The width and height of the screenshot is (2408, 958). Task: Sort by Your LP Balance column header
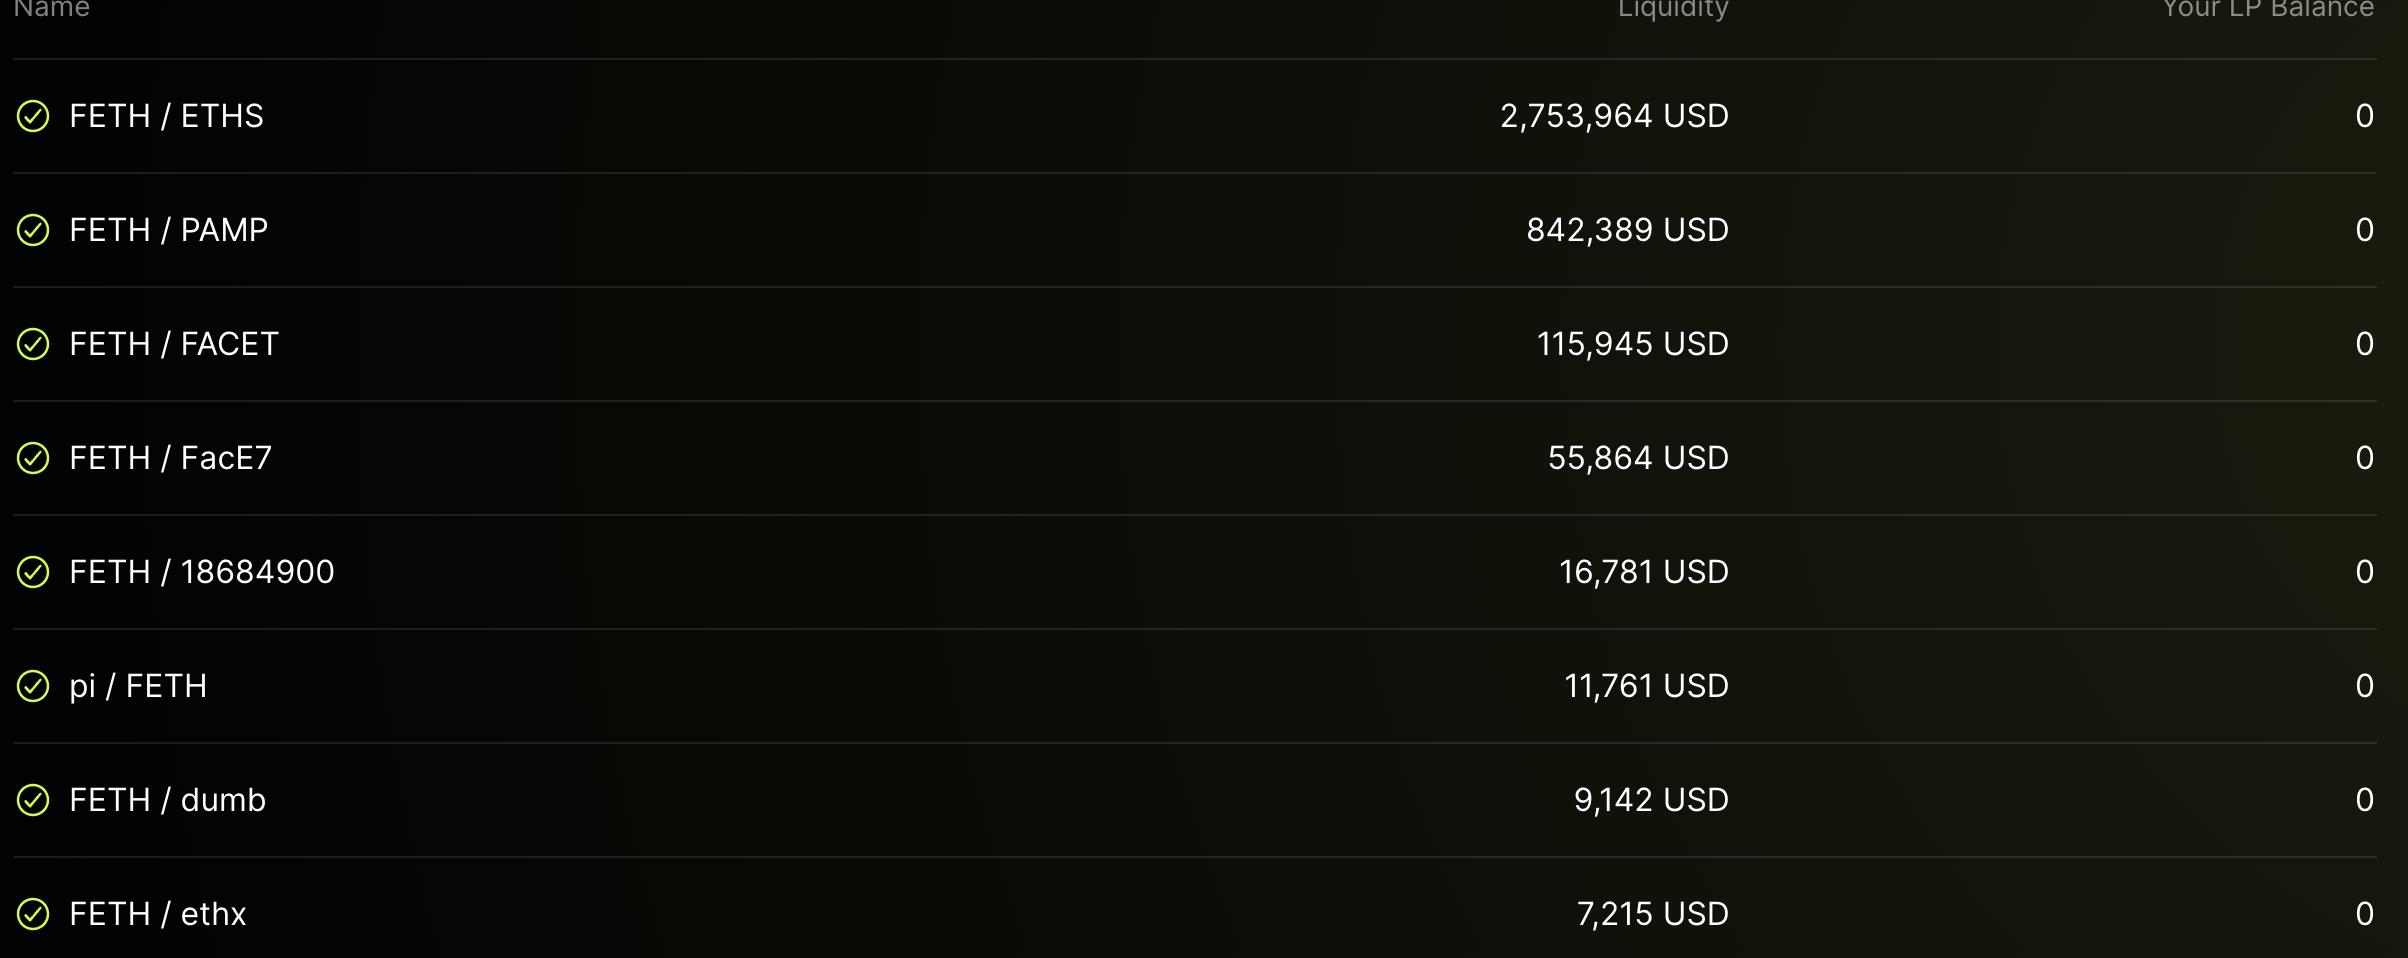[2267, 9]
